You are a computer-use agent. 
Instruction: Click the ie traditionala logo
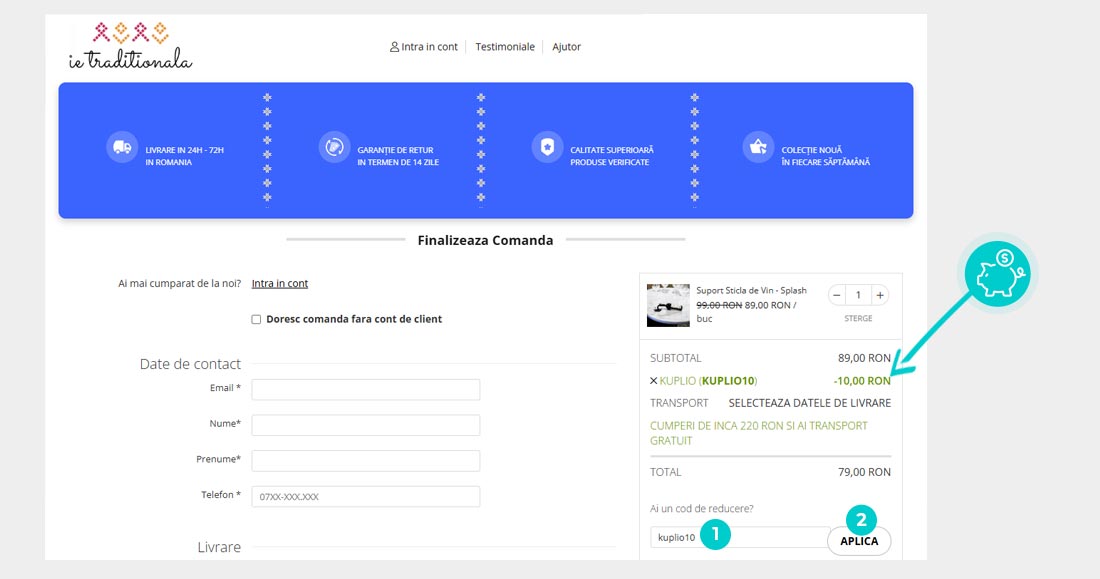click(x=130, y=46)
